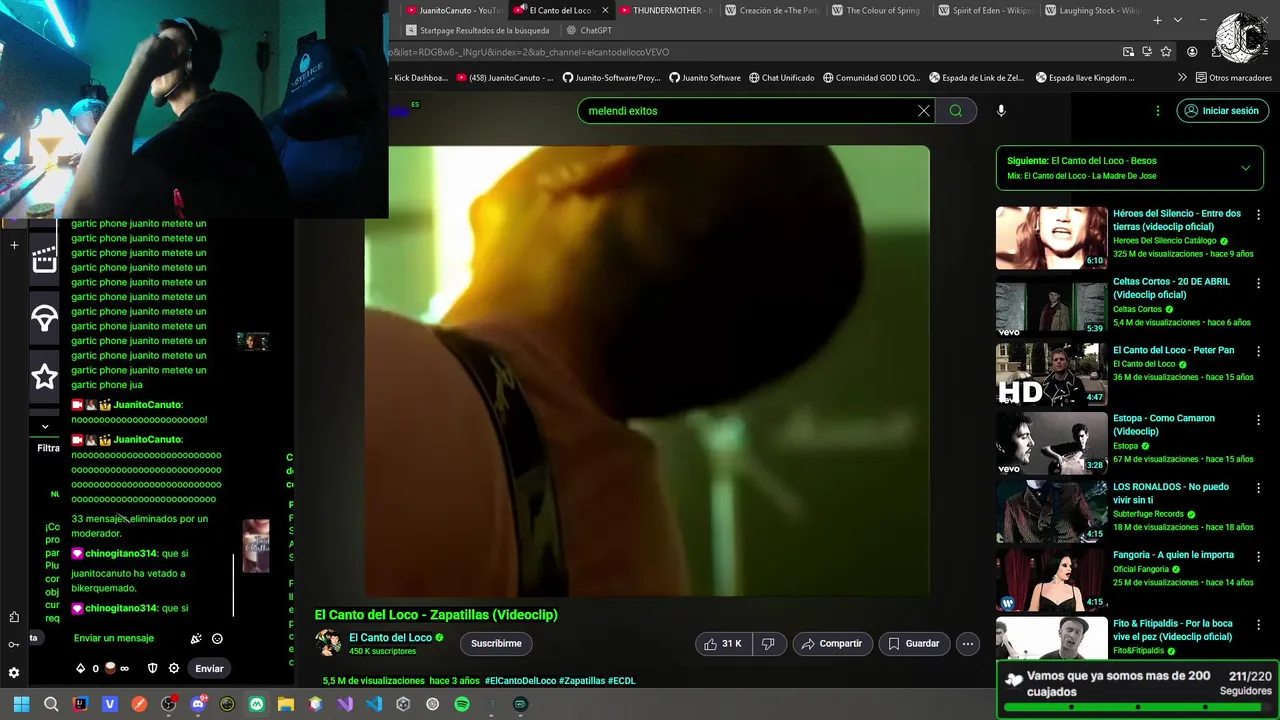The height and width of the screenshot is (720, 1280).
Task: Close the El Canto del Loco tab
Action: click(604, 10)
